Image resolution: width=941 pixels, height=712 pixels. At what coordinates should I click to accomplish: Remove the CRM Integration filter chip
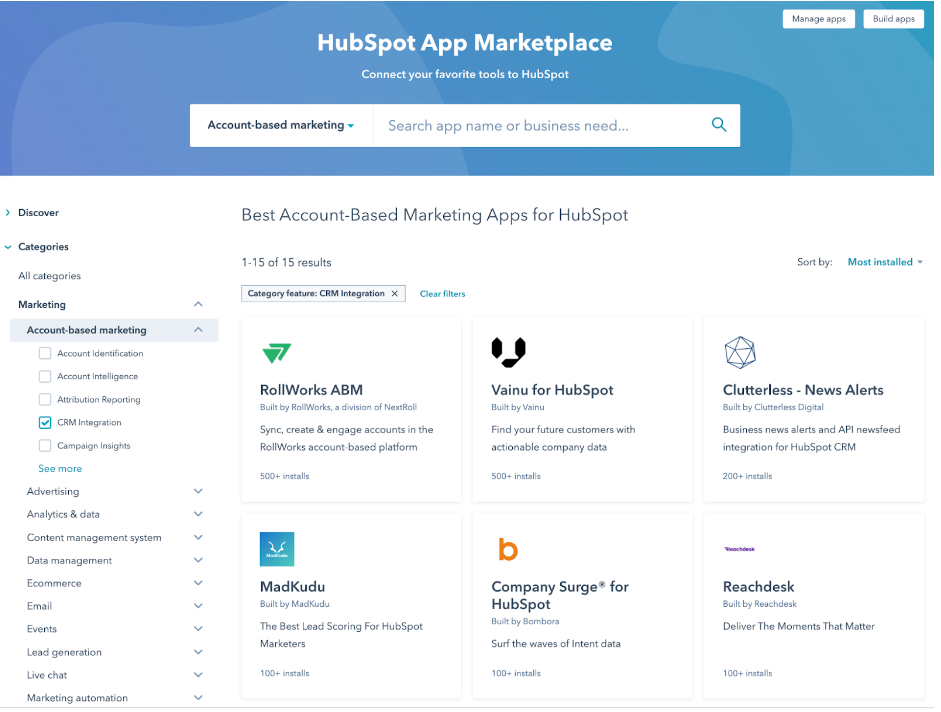pos(394,294)
